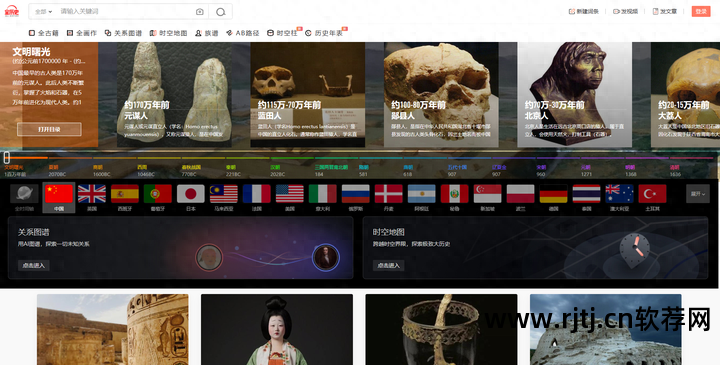This screenshot has height=365, width=720.
Task: Jump to 宋朝 960 on timeline
Action: click(541, 171)
